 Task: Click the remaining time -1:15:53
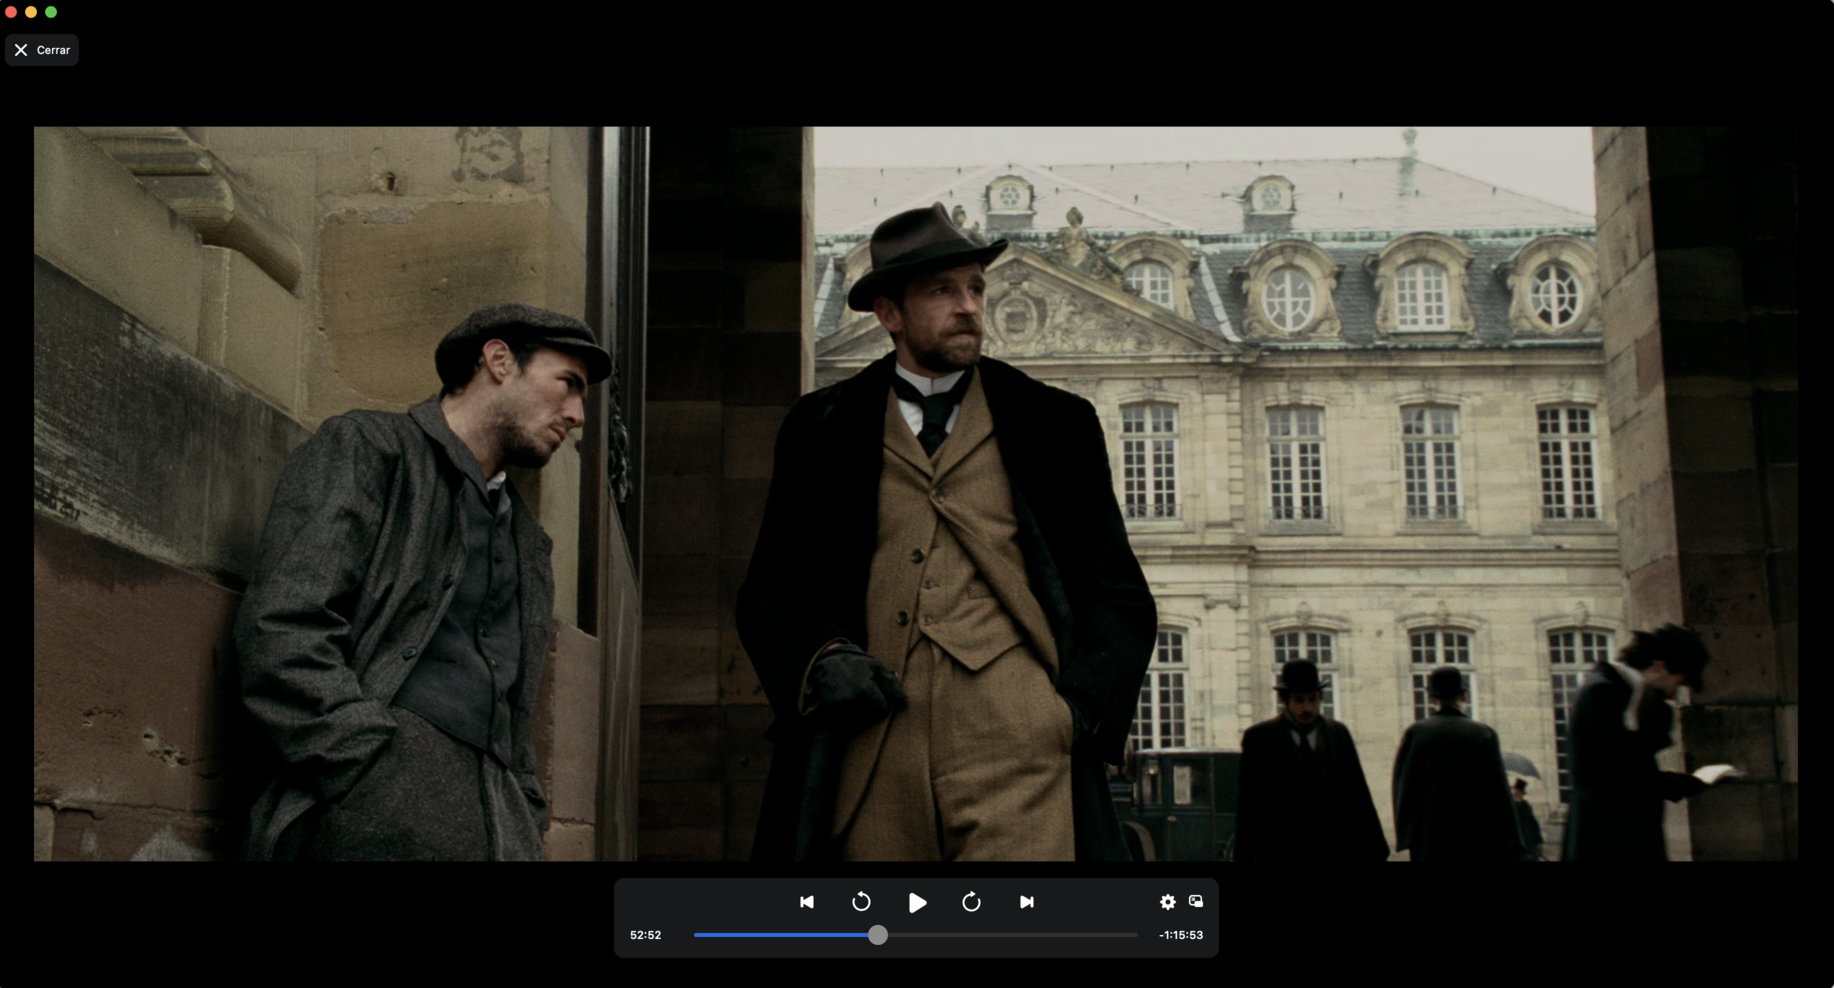coord(1181,935)
